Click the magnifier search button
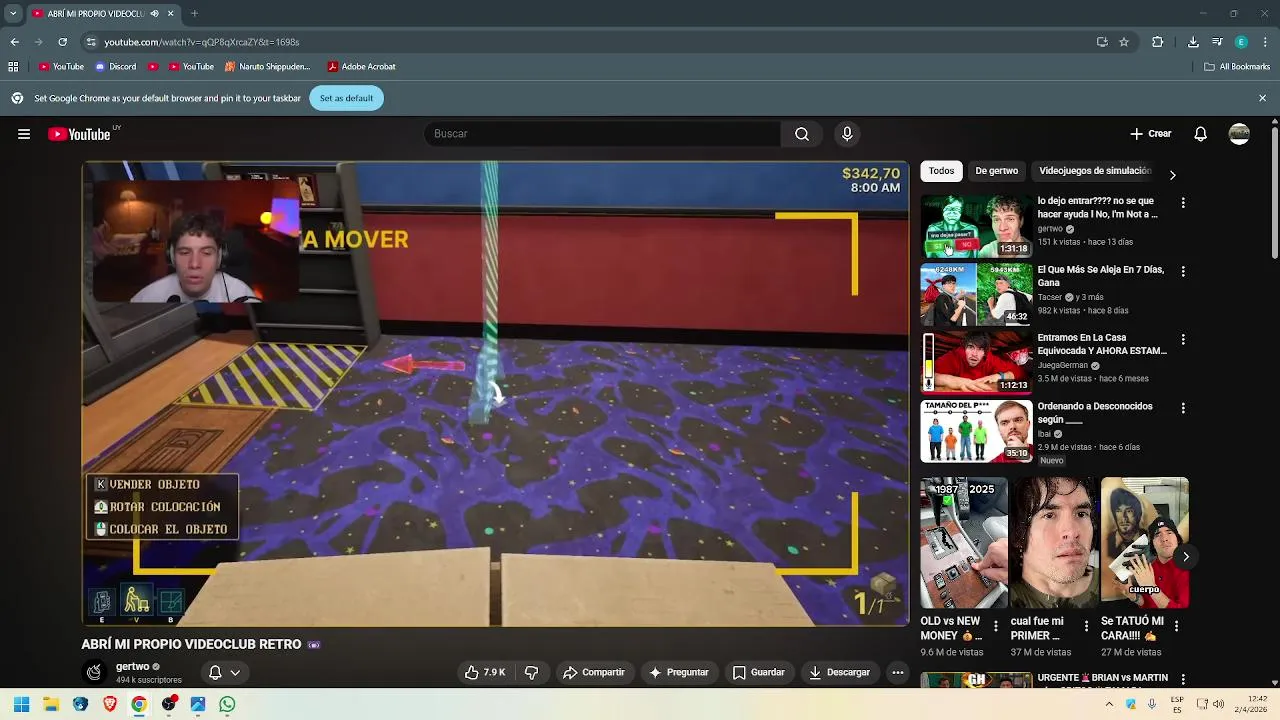 pyautogui.click(x=802, y=134)
